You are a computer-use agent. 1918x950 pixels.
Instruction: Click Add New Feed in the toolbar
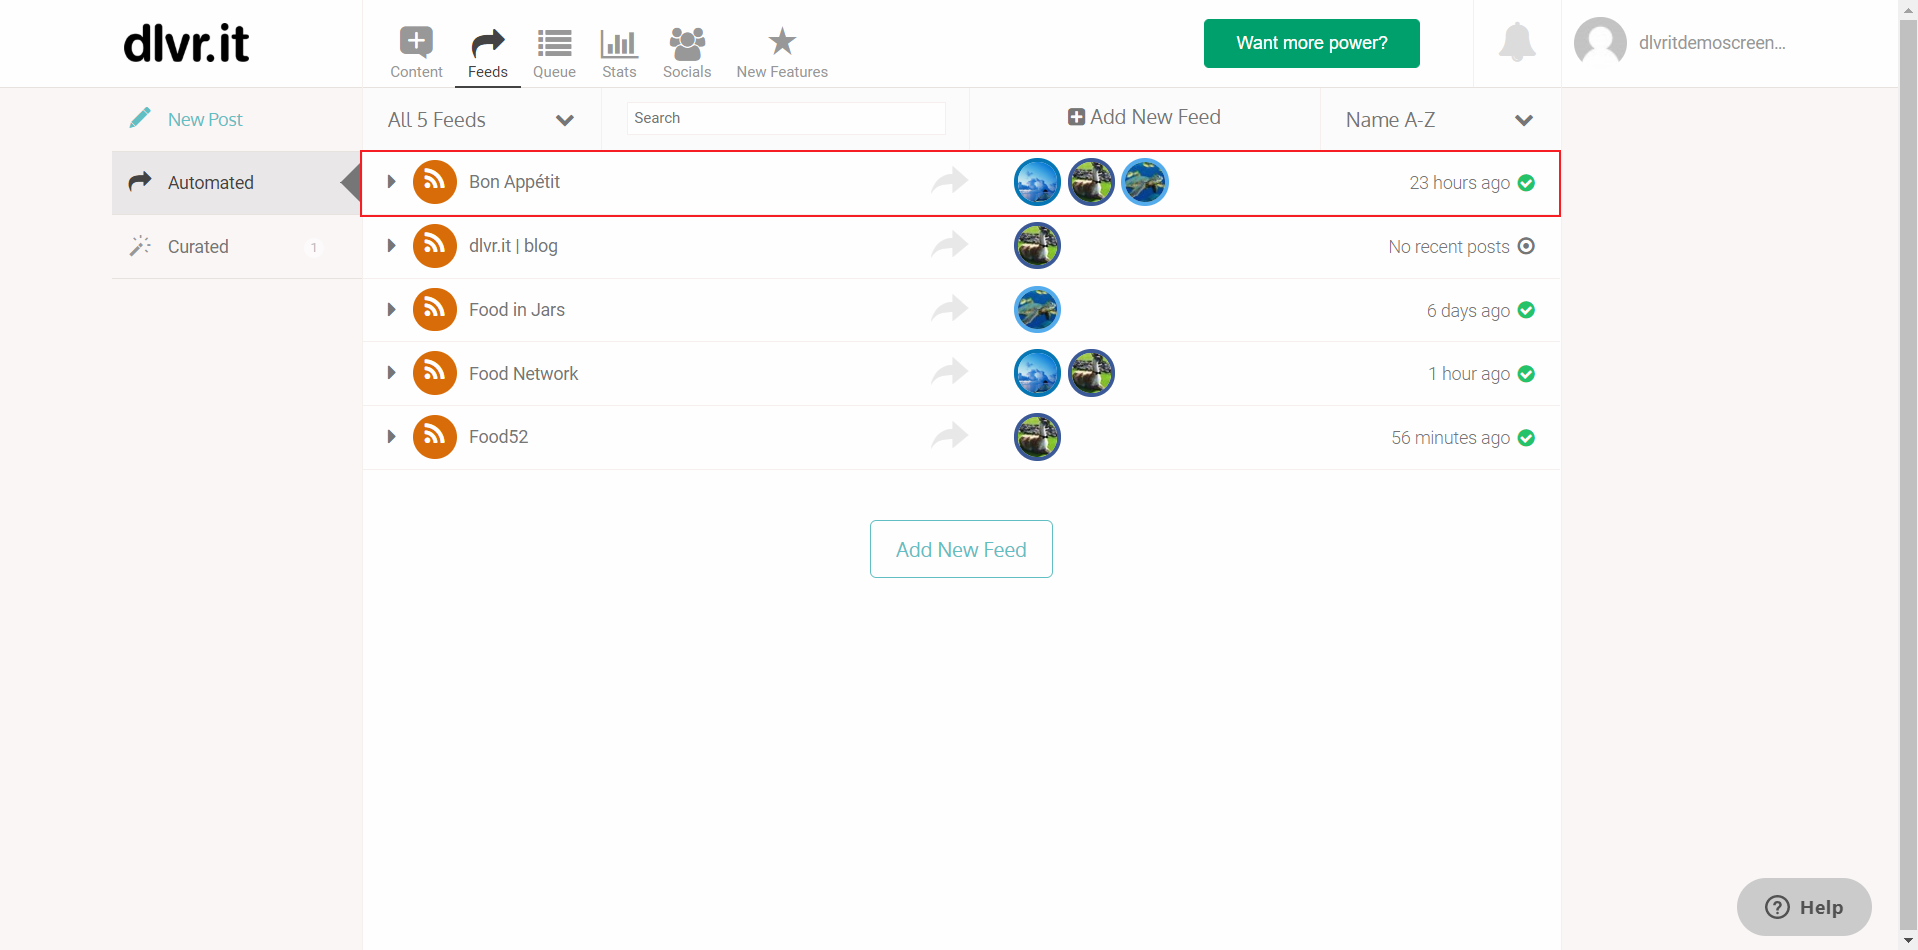click(1144, 117)
